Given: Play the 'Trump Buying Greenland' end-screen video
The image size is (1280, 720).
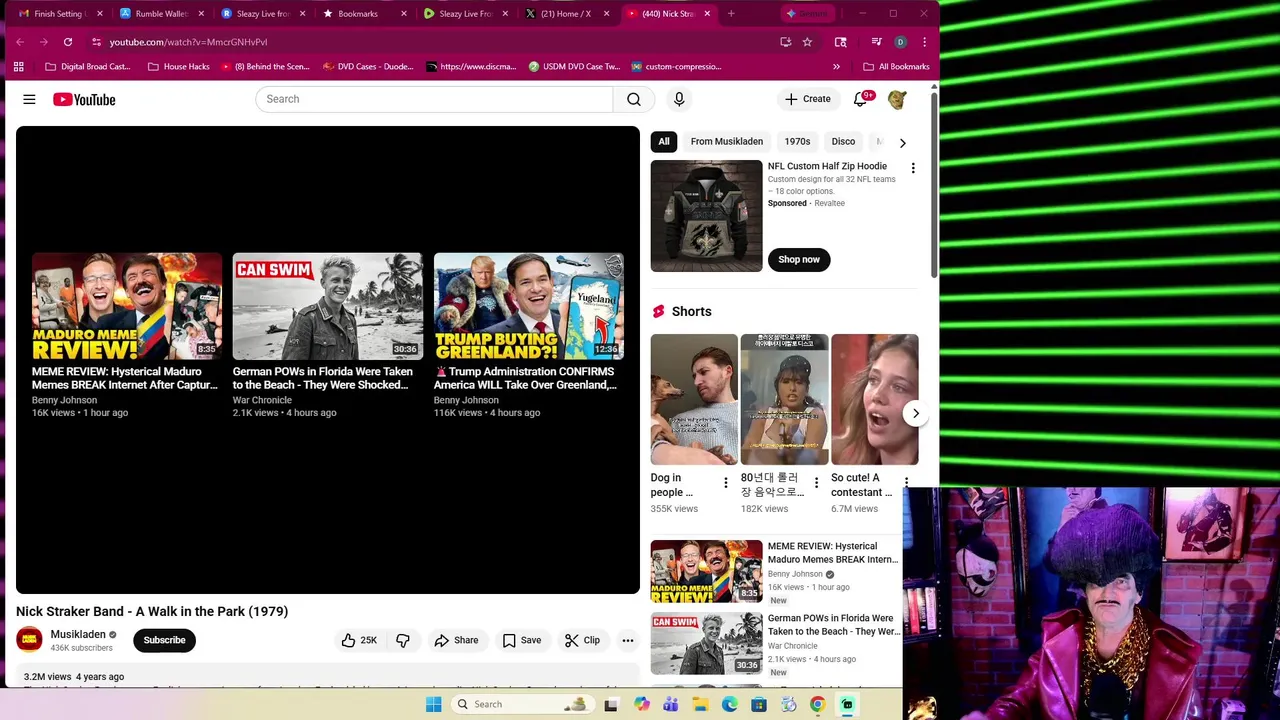Looking at the screenshot, I should coord(529,306).
